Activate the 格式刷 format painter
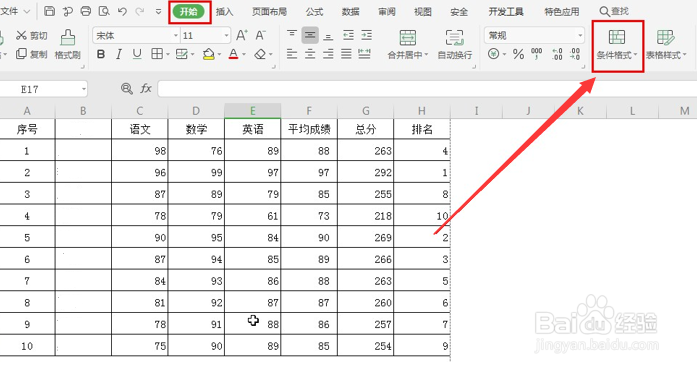Screen dimensions: 697x369 pos(68,44)
